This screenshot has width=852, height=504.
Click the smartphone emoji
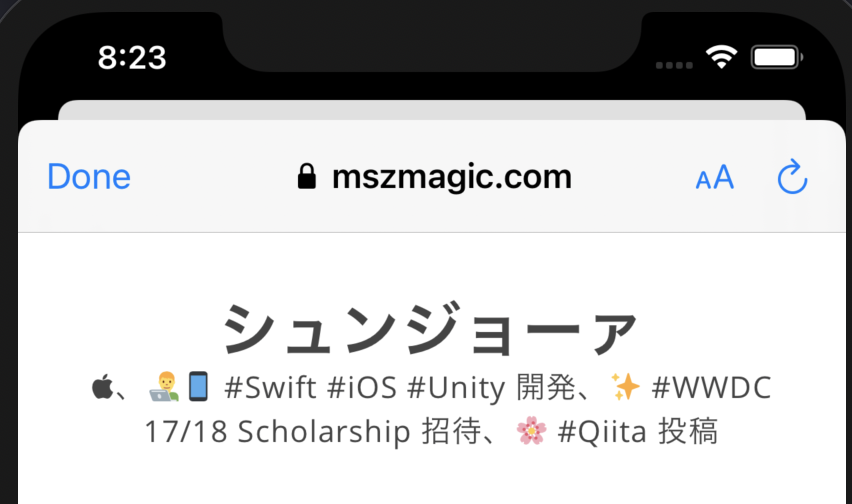point(198,387)
